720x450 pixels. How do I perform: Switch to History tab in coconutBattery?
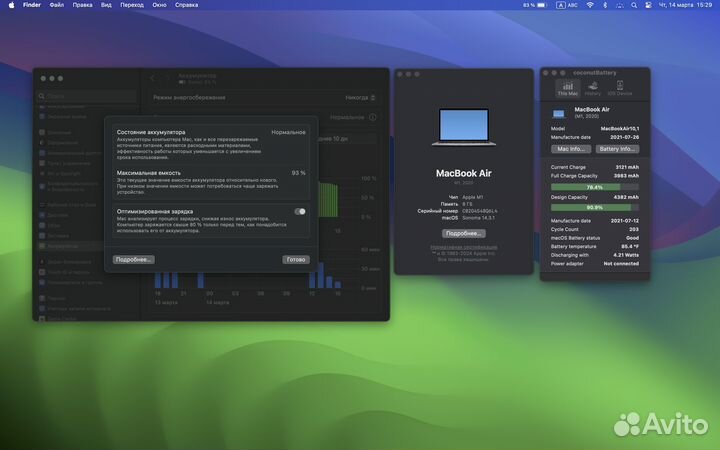click(593, 88)
